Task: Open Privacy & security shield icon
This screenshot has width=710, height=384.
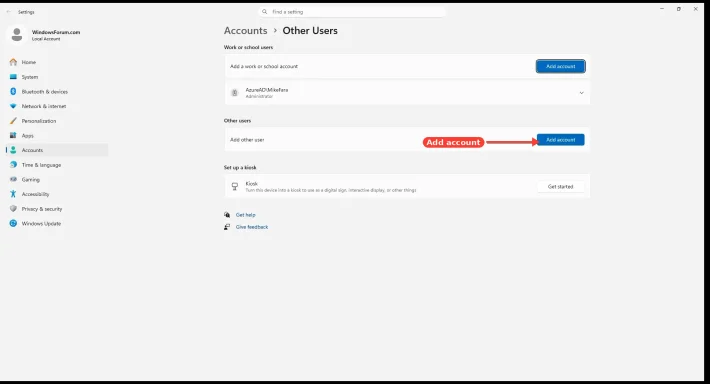Action: tap(13, 209)
